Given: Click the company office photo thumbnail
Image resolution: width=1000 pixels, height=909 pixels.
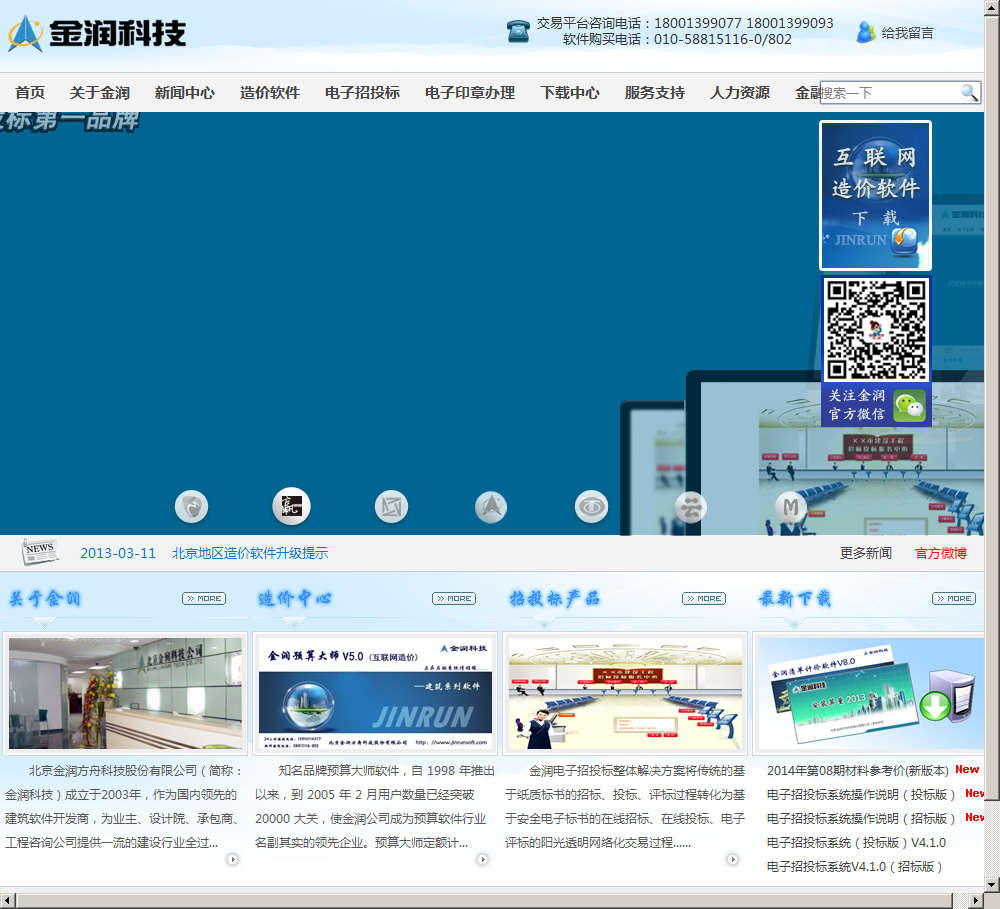Looking at the screenshot, I should 125,693.
